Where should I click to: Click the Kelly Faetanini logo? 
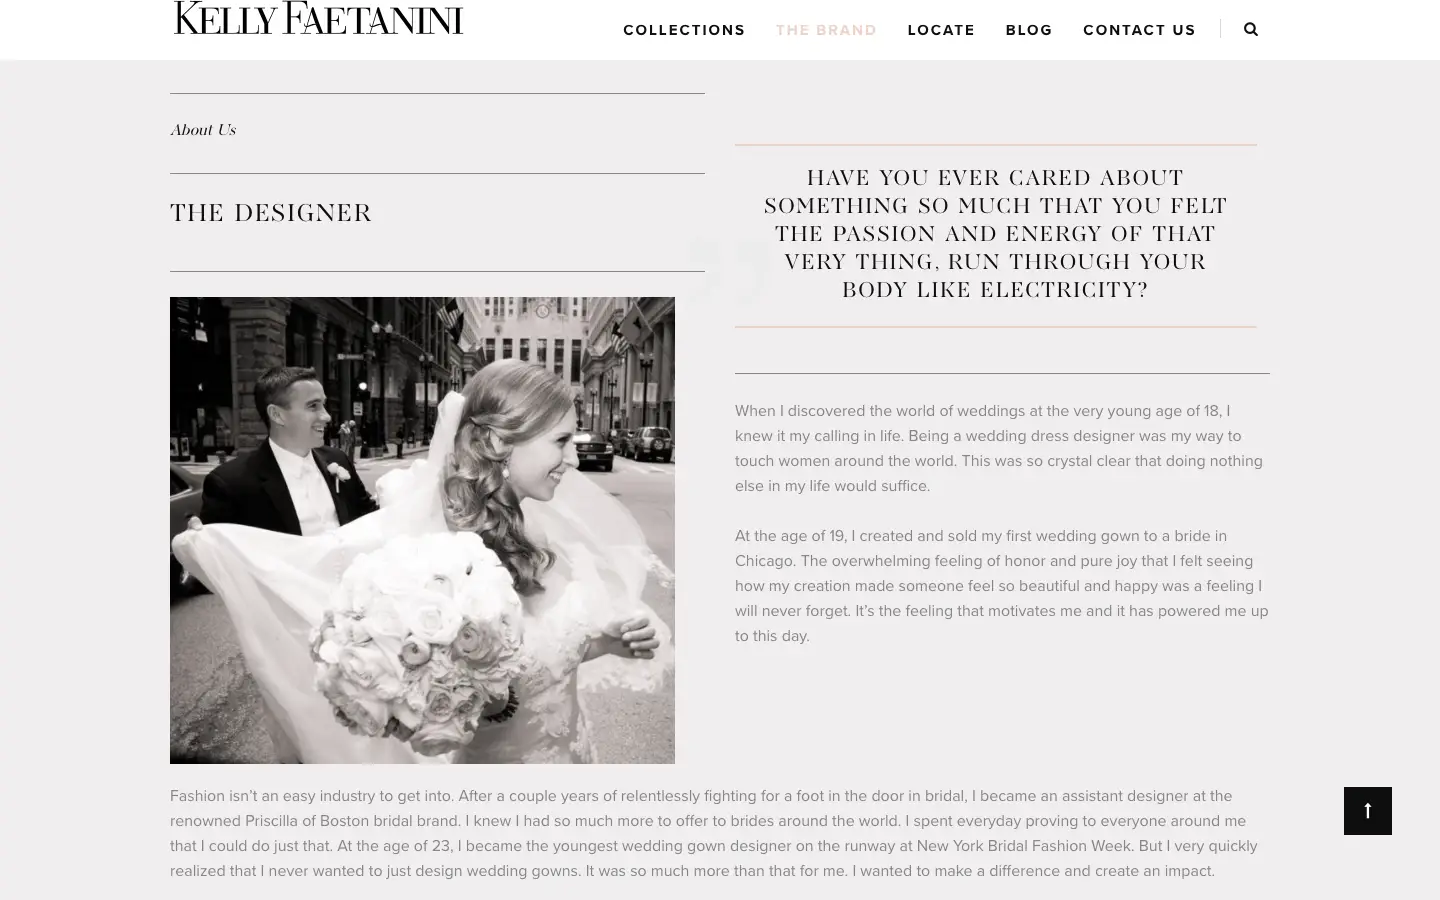pos(318,18)
